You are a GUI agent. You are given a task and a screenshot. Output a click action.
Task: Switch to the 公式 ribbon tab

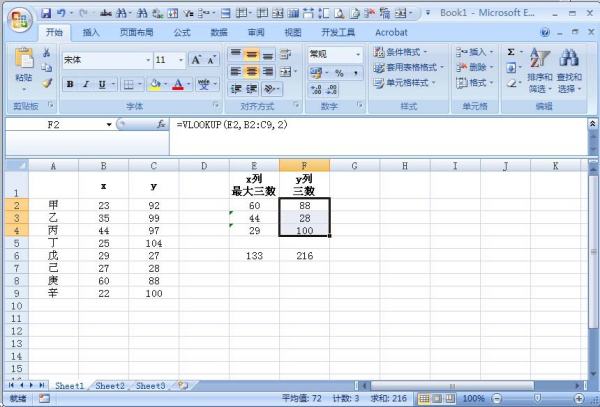[x=182, y=33]
